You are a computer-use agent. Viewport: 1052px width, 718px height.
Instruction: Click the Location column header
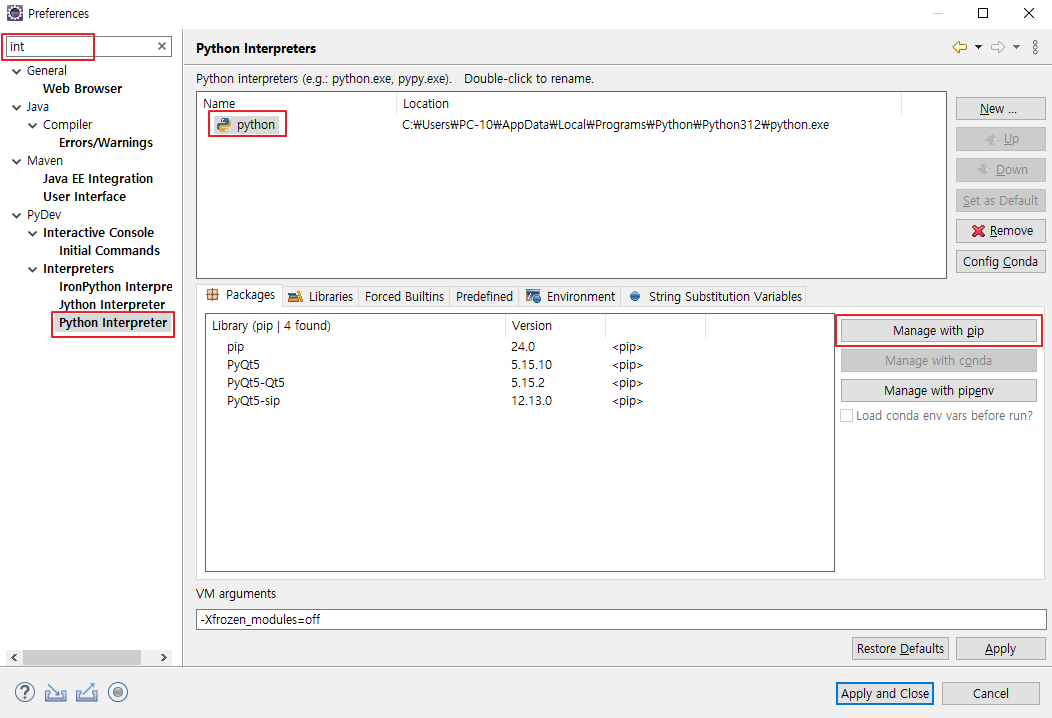pyautogui.click(x=649, y=103)
